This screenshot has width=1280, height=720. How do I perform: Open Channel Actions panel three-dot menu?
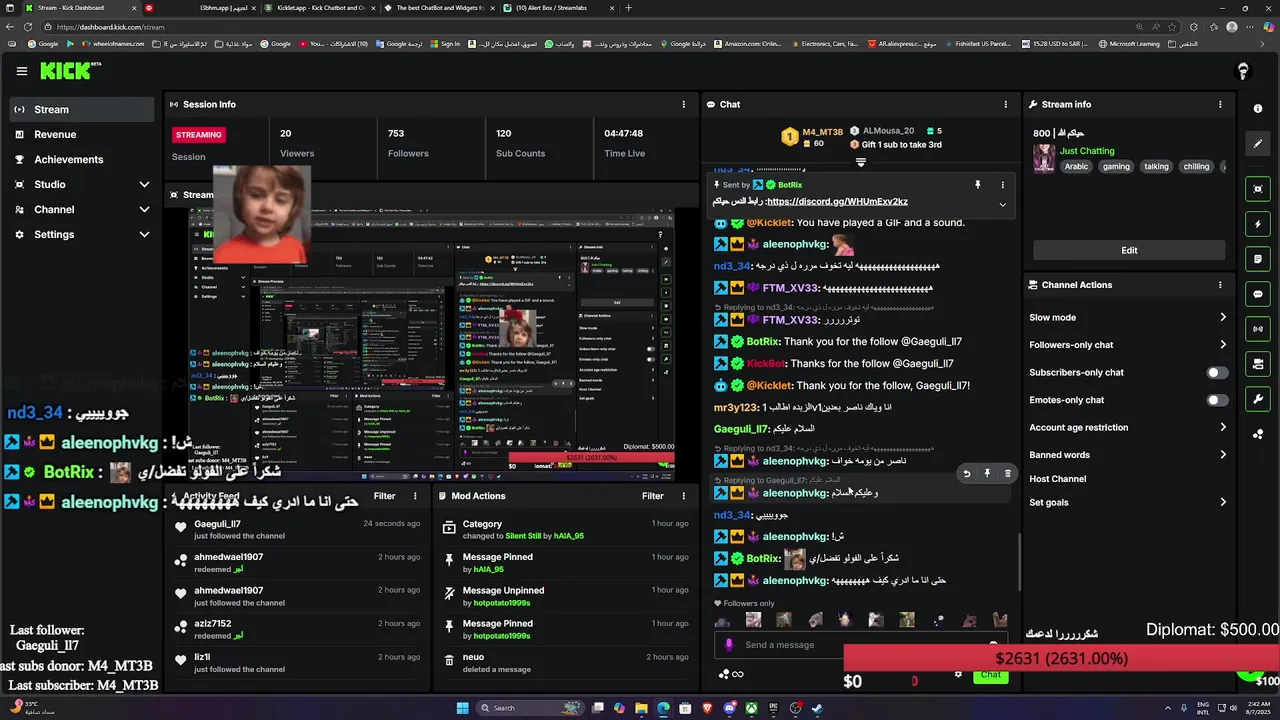point(1220,285)
